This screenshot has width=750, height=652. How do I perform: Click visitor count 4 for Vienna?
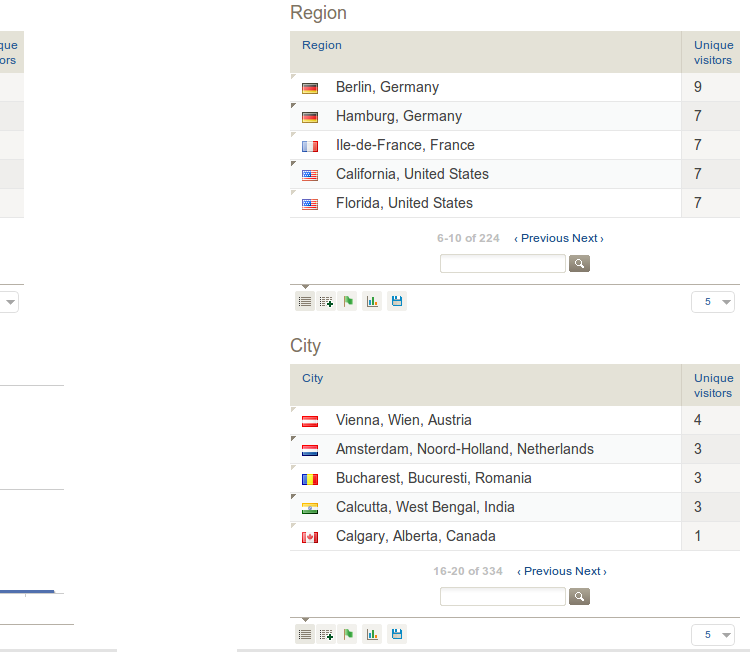[x=698, y=420]
